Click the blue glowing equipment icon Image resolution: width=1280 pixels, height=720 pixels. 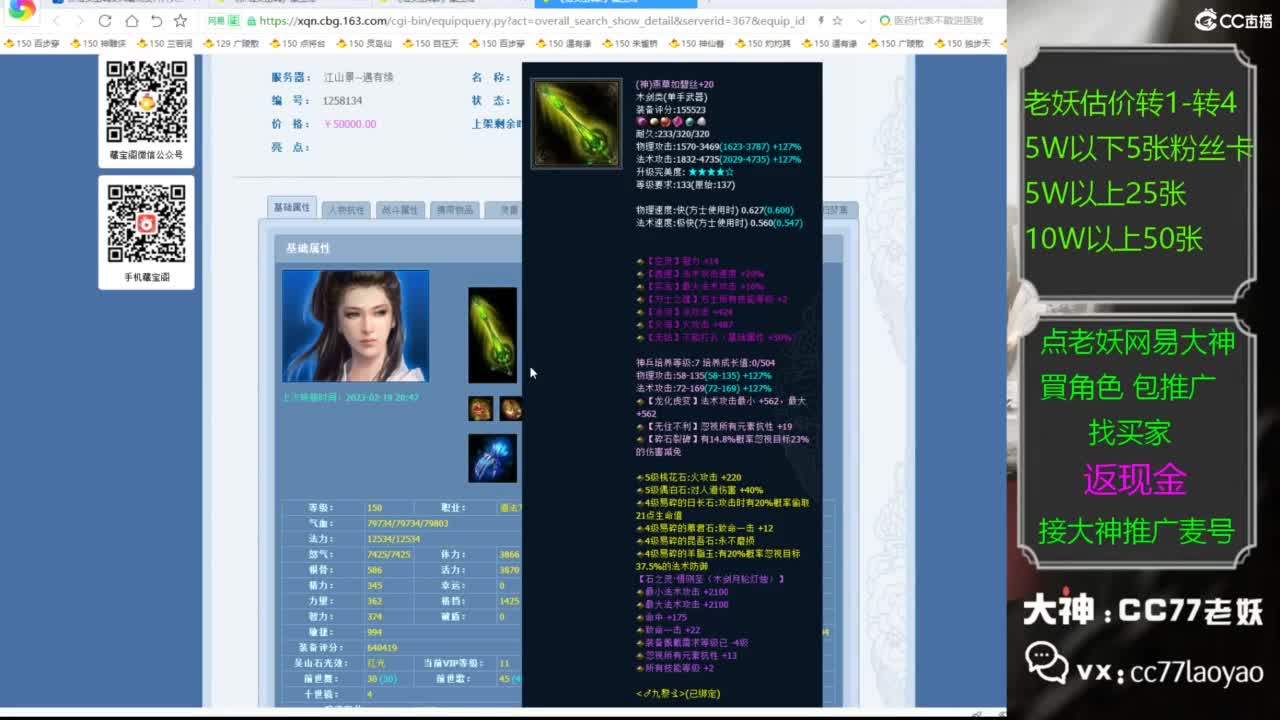pos(492,458)
